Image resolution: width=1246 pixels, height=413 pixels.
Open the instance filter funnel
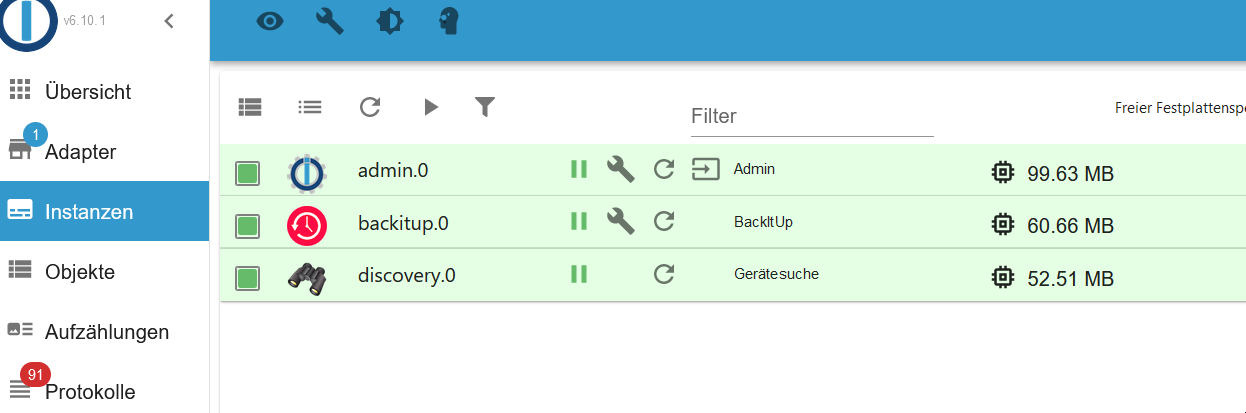point(485,106)
